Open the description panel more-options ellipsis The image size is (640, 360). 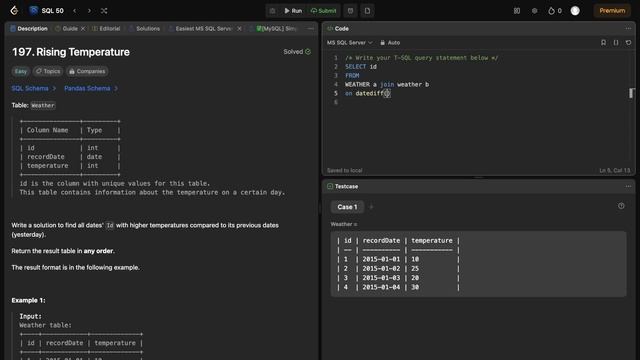point(311,29)
